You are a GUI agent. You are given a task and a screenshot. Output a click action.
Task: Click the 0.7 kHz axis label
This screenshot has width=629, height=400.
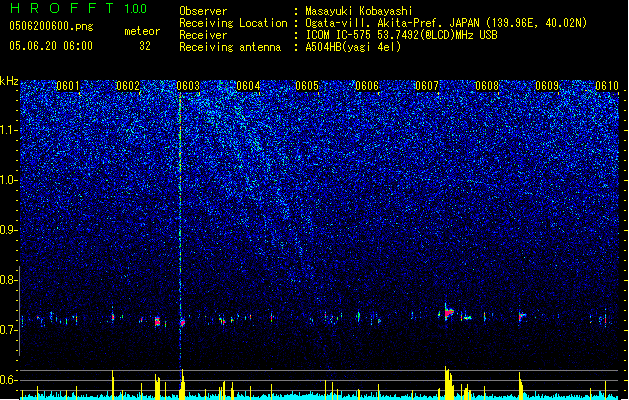[x=9, y=330]
